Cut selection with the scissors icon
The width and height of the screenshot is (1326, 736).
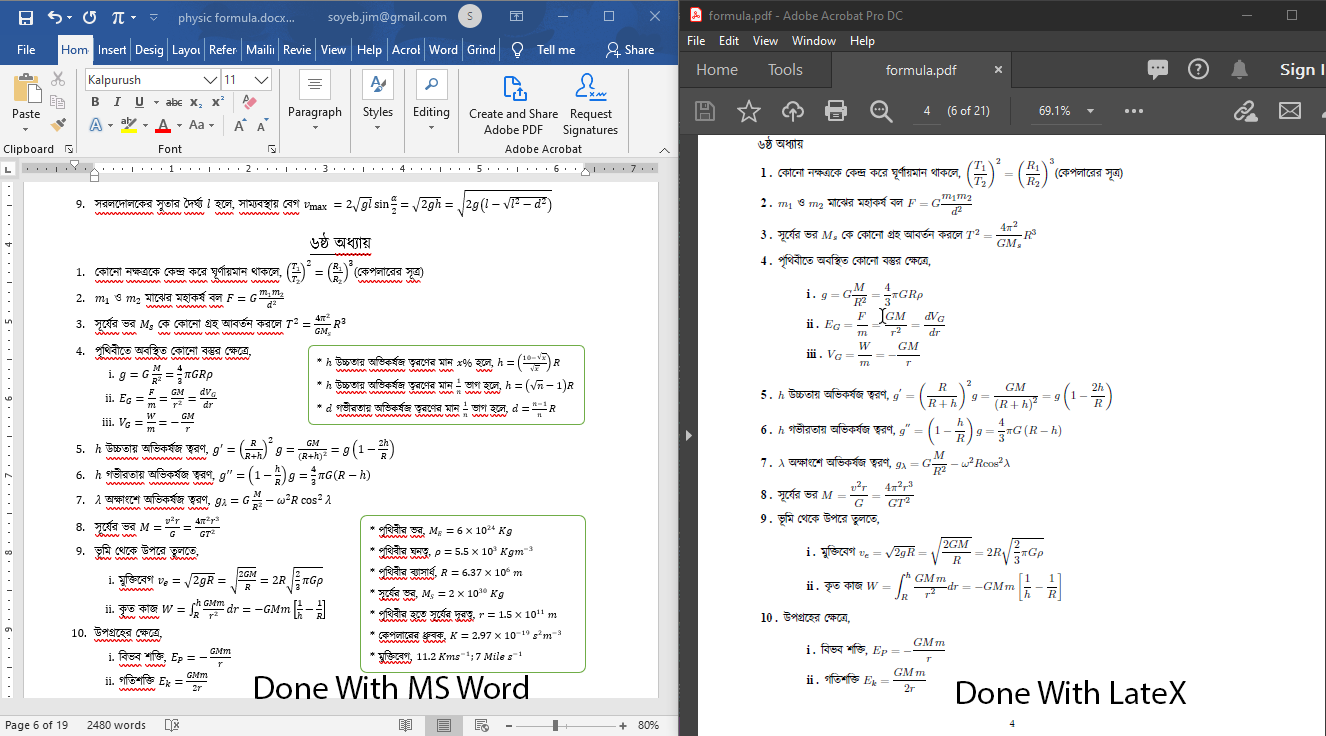pos(58,79)
